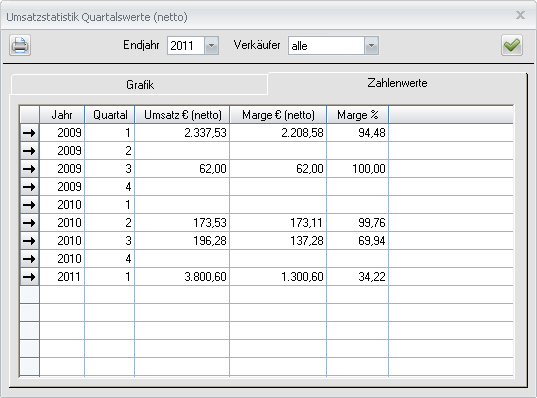
Task: Click the Marge € (netto) column header
Action: [x=278, y=115]
